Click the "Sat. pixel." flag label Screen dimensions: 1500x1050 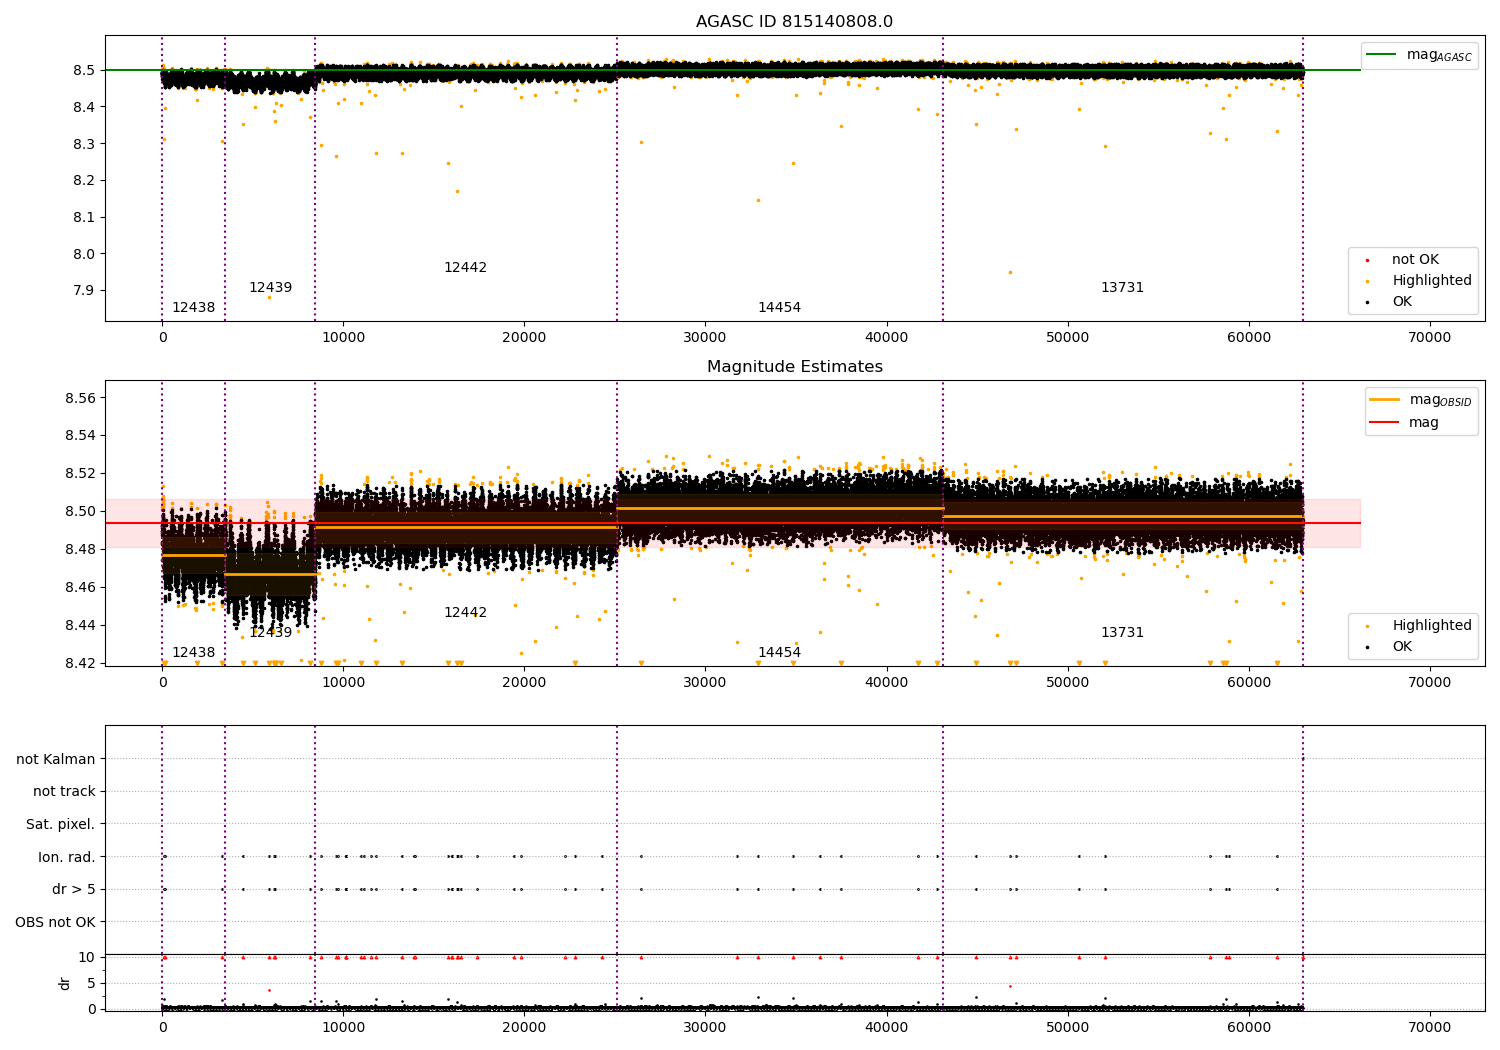coord(61,825)
